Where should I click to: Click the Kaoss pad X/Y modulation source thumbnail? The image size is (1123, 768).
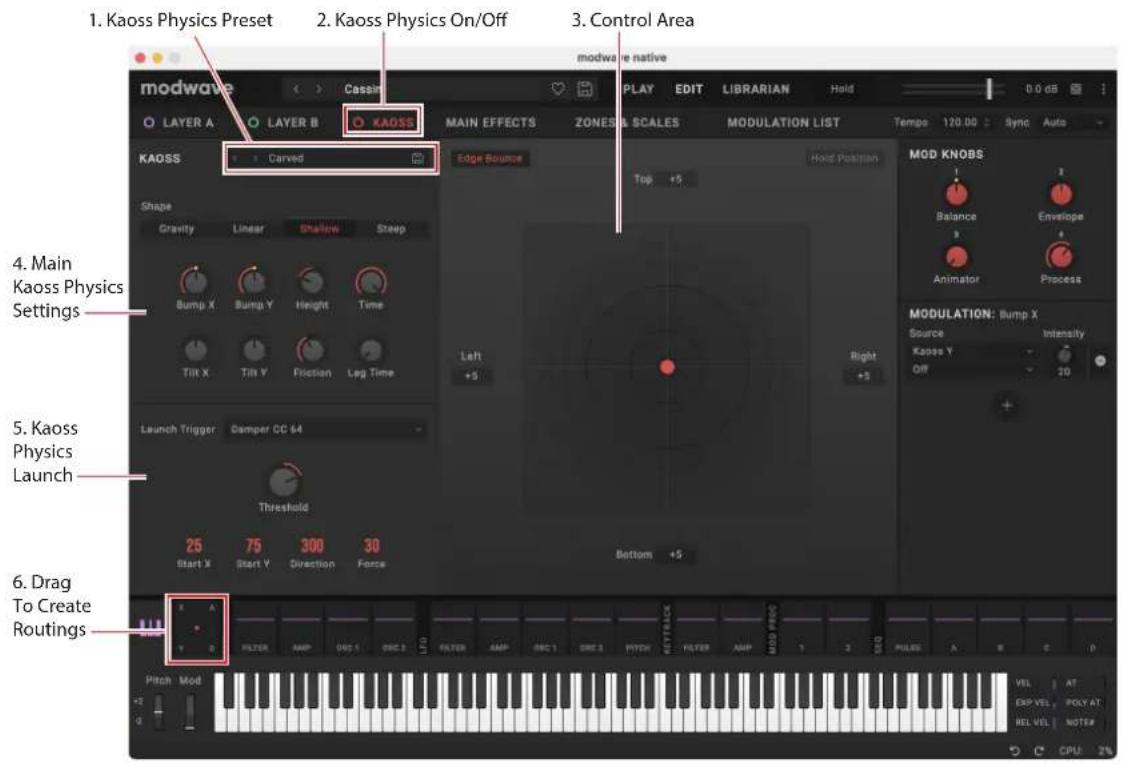pos(197,628)
